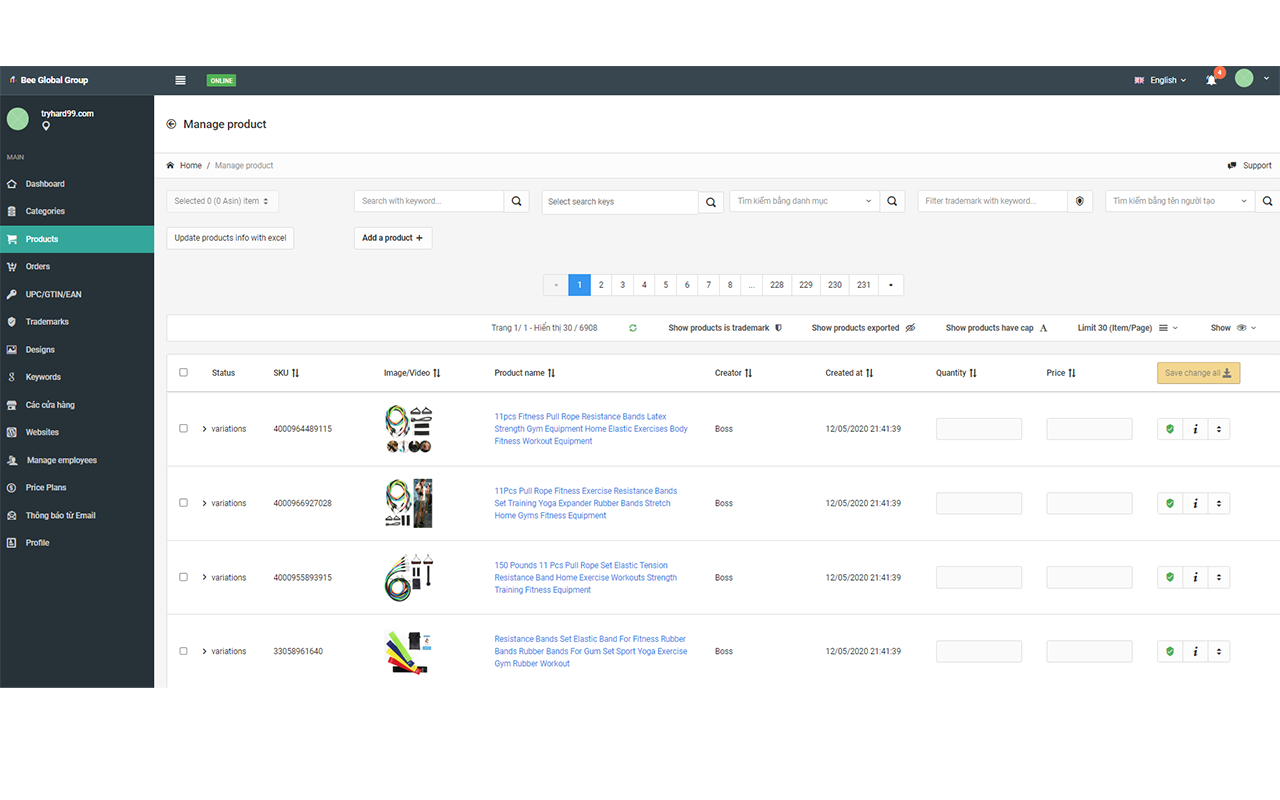Click the keyword search magnifier icon
1280x800 pixels.
point(516,200)
